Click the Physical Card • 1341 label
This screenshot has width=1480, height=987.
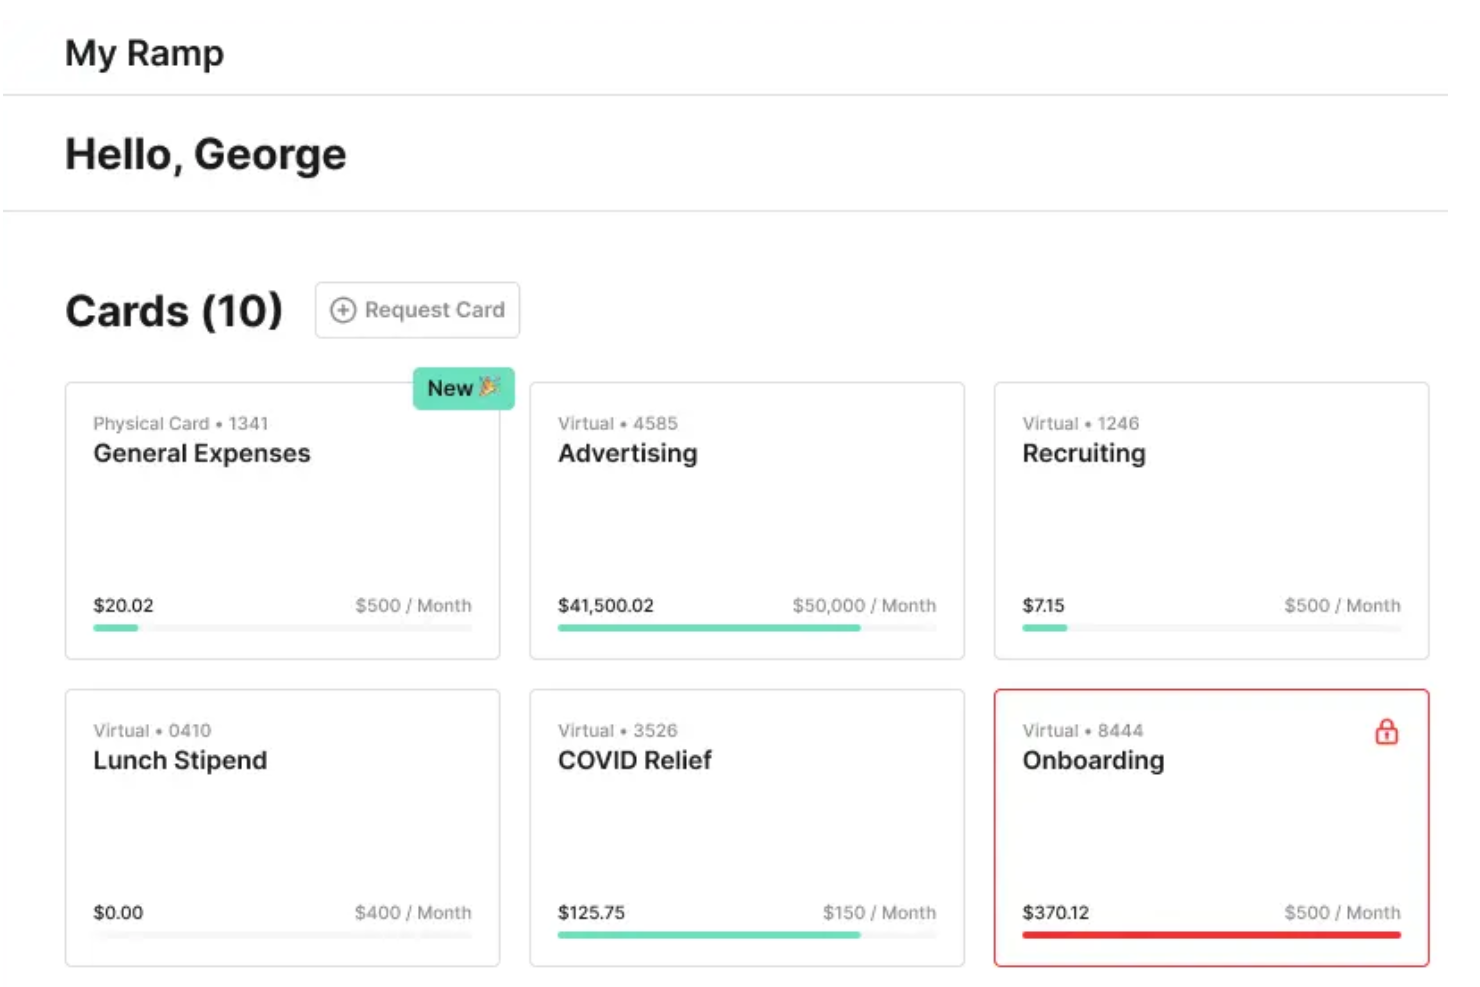click(181, 423)
